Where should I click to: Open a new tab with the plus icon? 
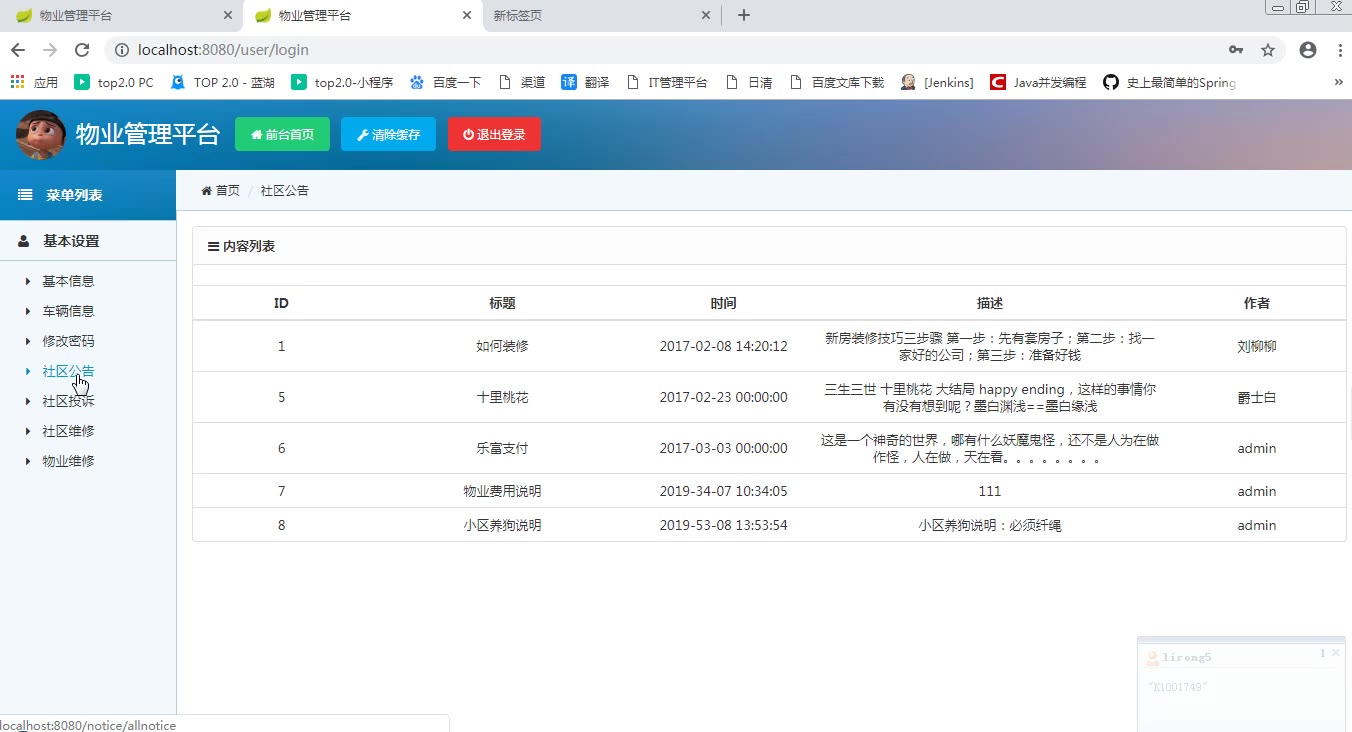pyautogui.click(x=743, y=15)
